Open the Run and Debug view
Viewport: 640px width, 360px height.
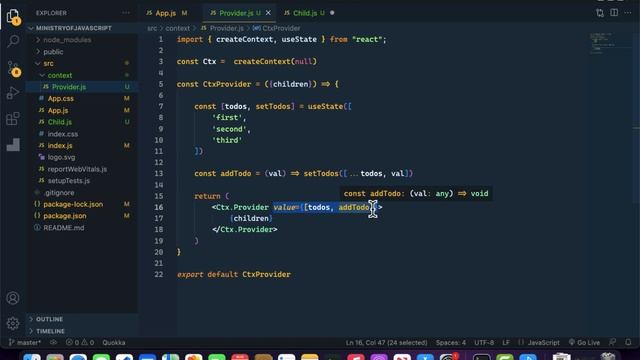tap(13, 93)
